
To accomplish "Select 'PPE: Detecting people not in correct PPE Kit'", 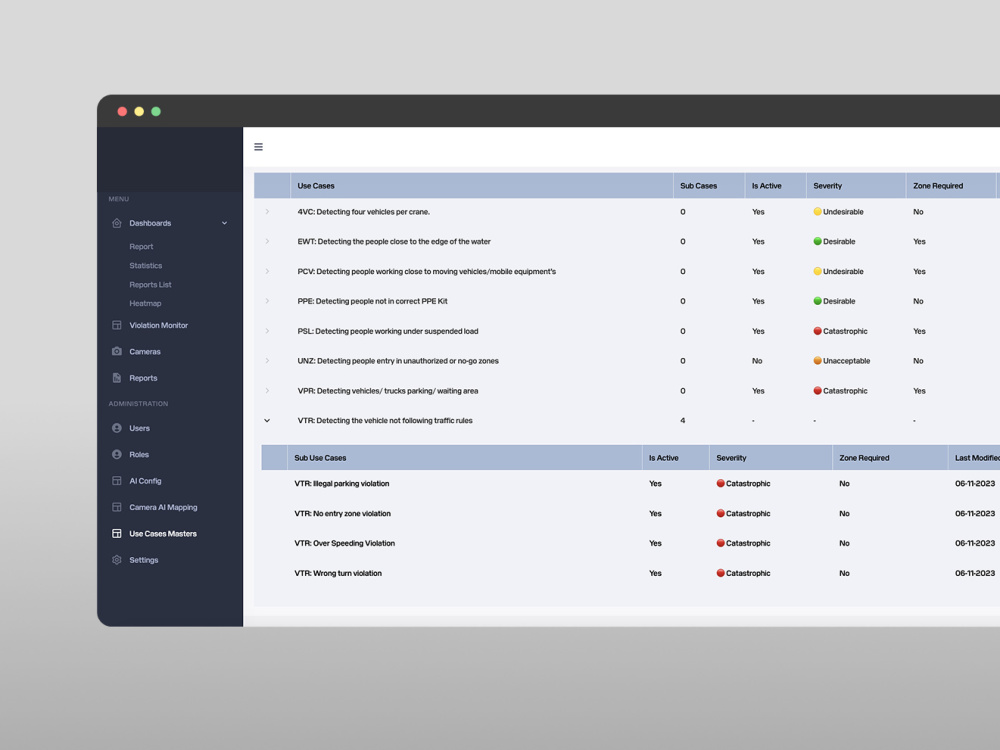I will pos(372,301).
